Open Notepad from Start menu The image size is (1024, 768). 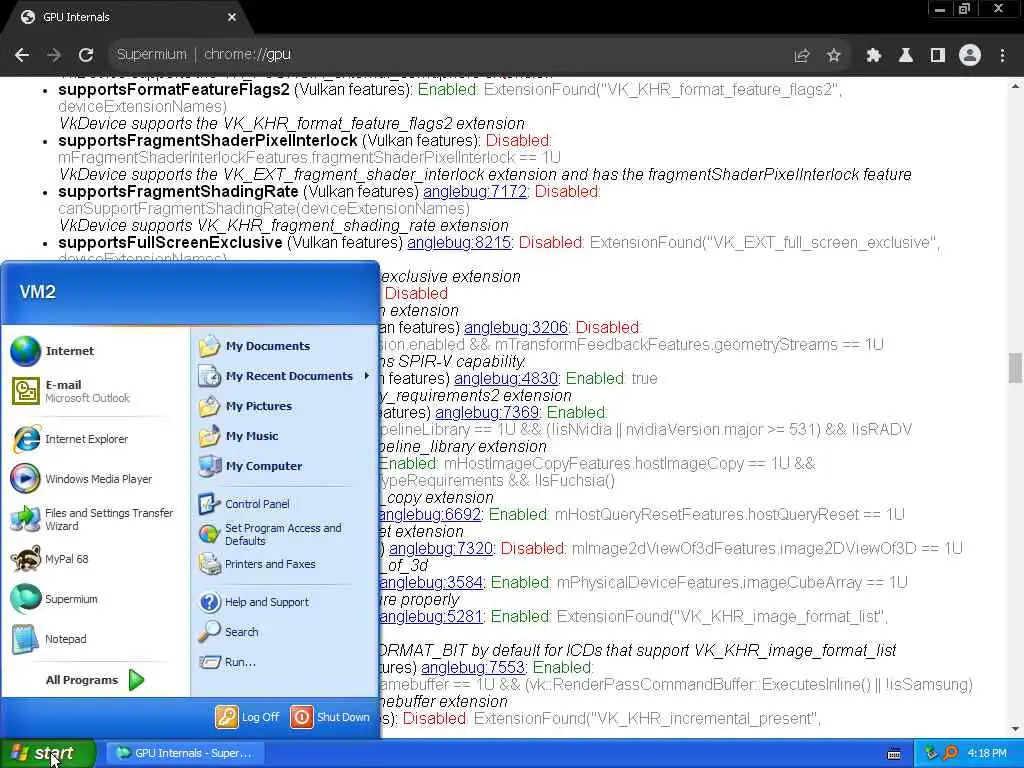(x=95, y=639)
